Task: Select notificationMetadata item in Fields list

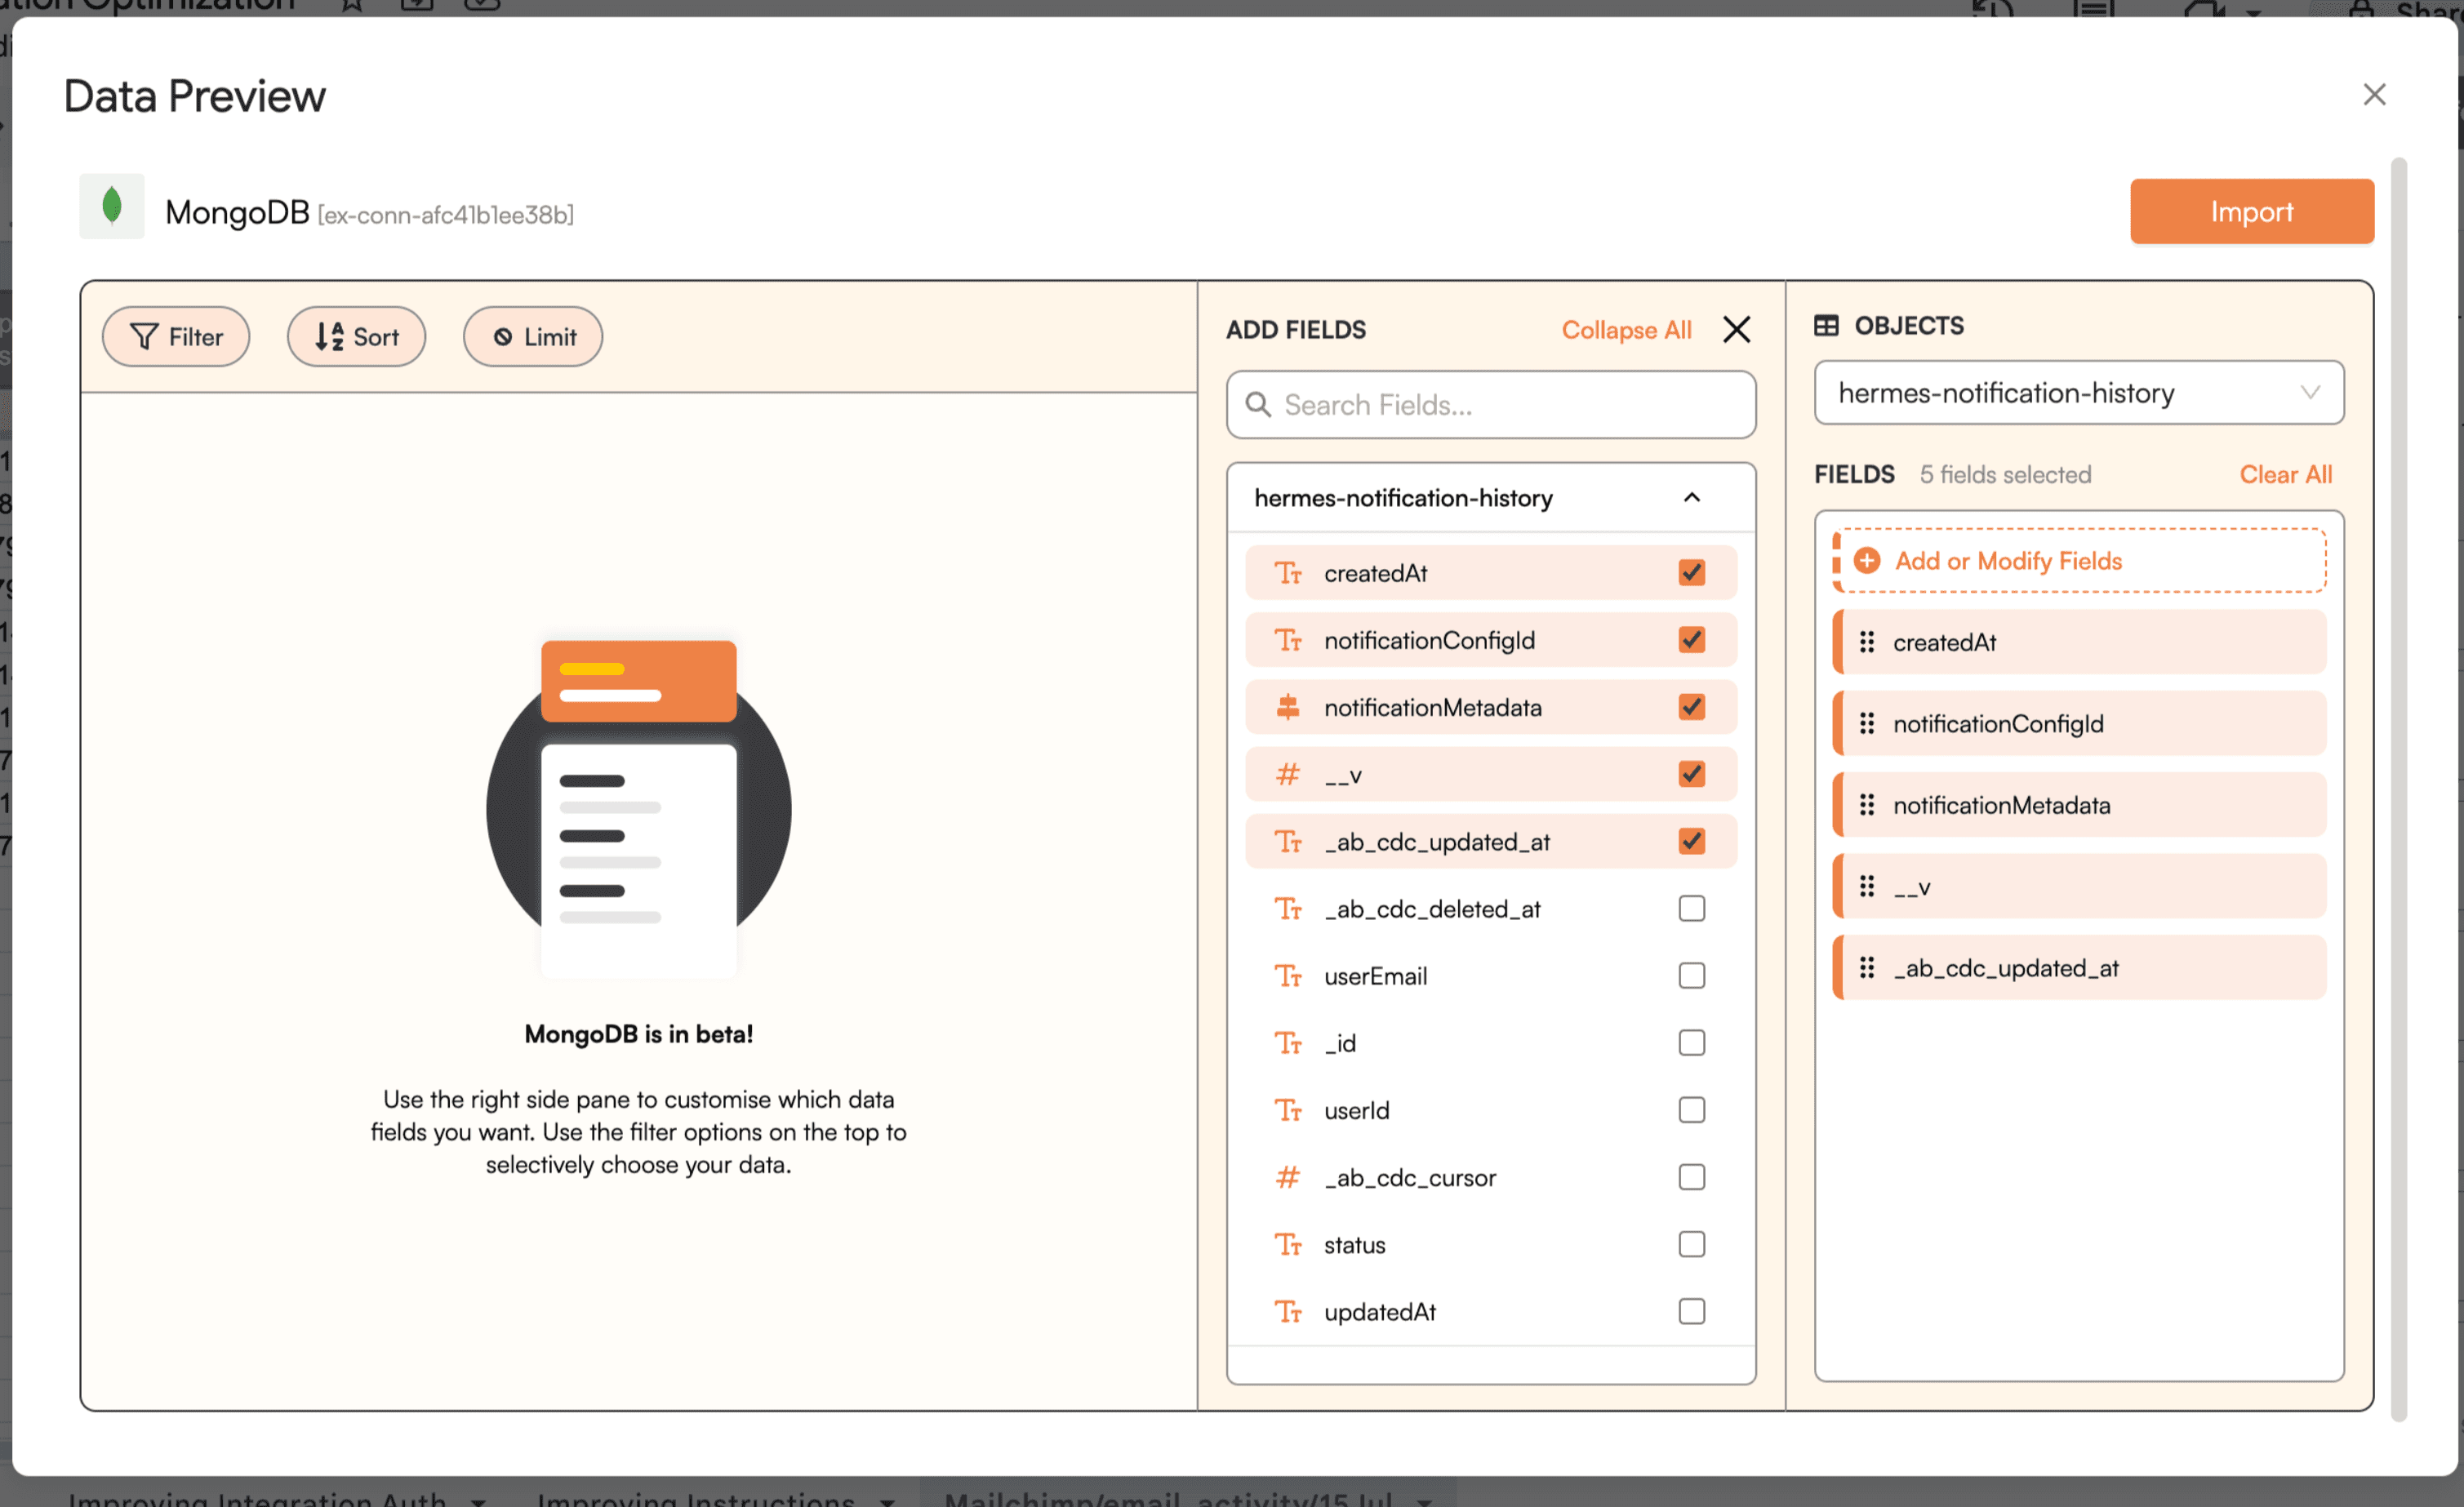Action: [x=2080, y=805]
